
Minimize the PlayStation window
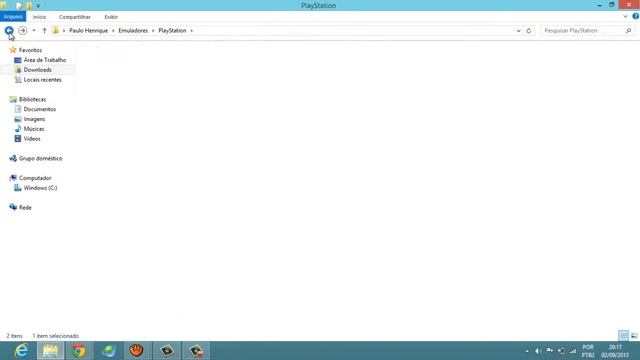599,5
